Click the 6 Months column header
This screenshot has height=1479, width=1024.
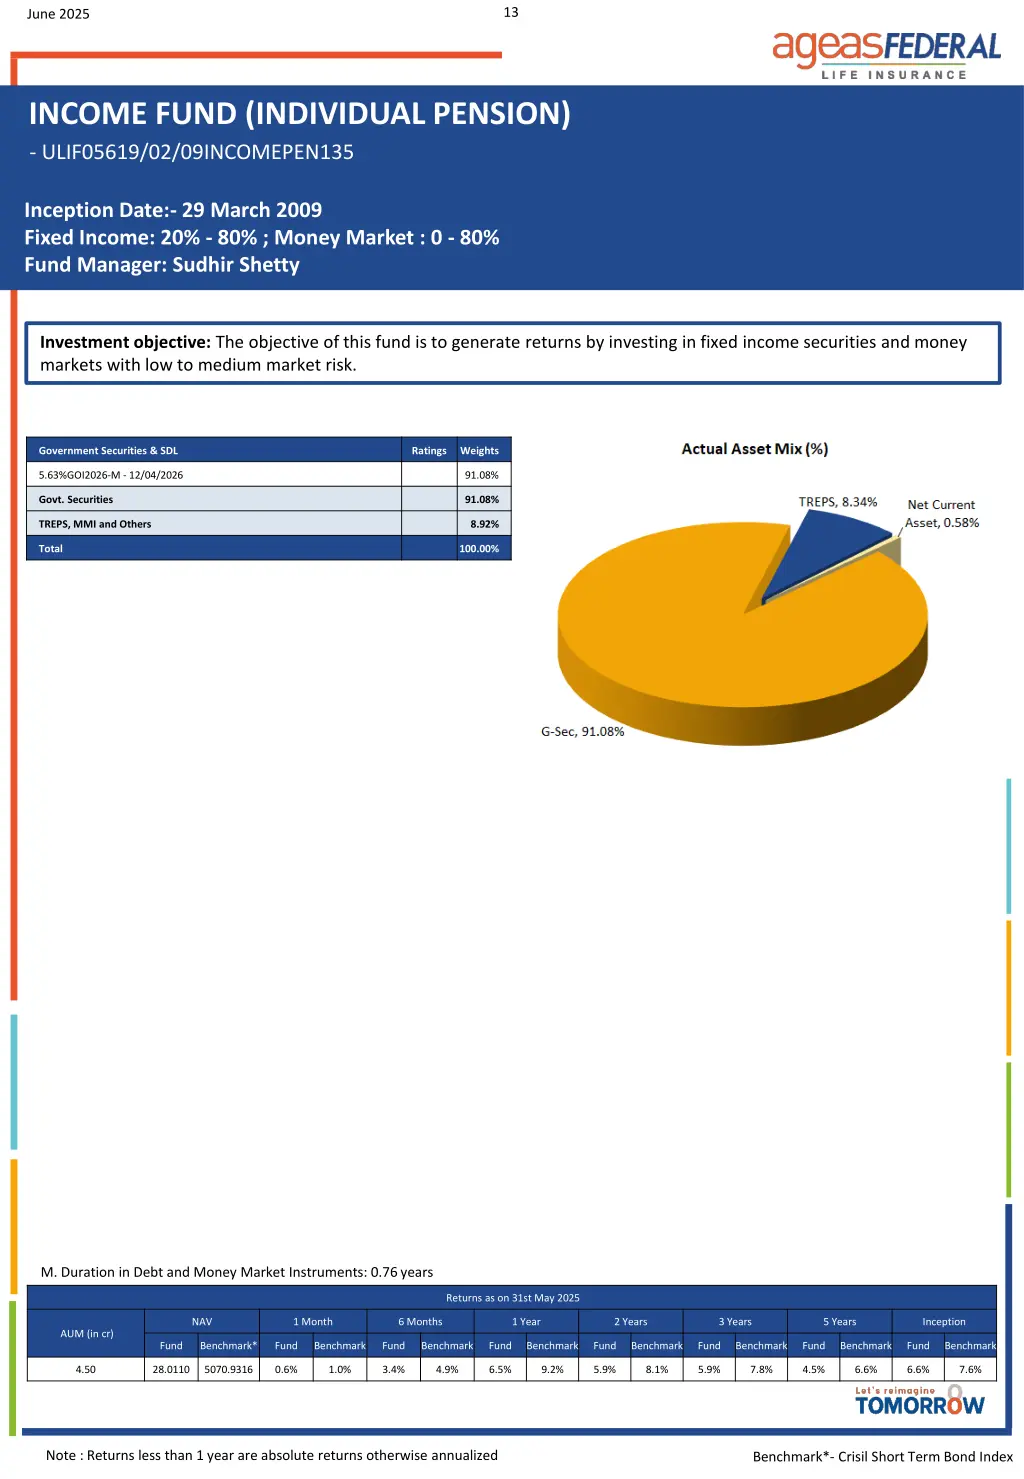(x=420, y=1322)
